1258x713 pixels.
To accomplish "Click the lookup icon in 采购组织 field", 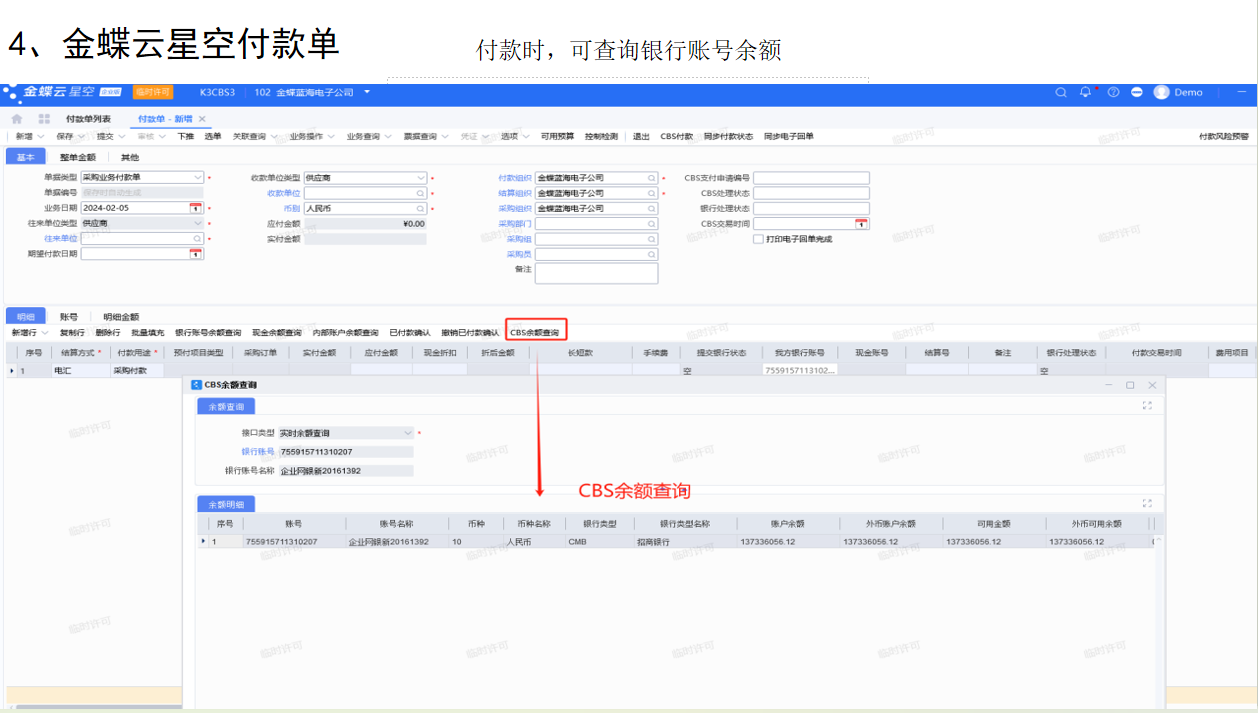I will (652, 209).
